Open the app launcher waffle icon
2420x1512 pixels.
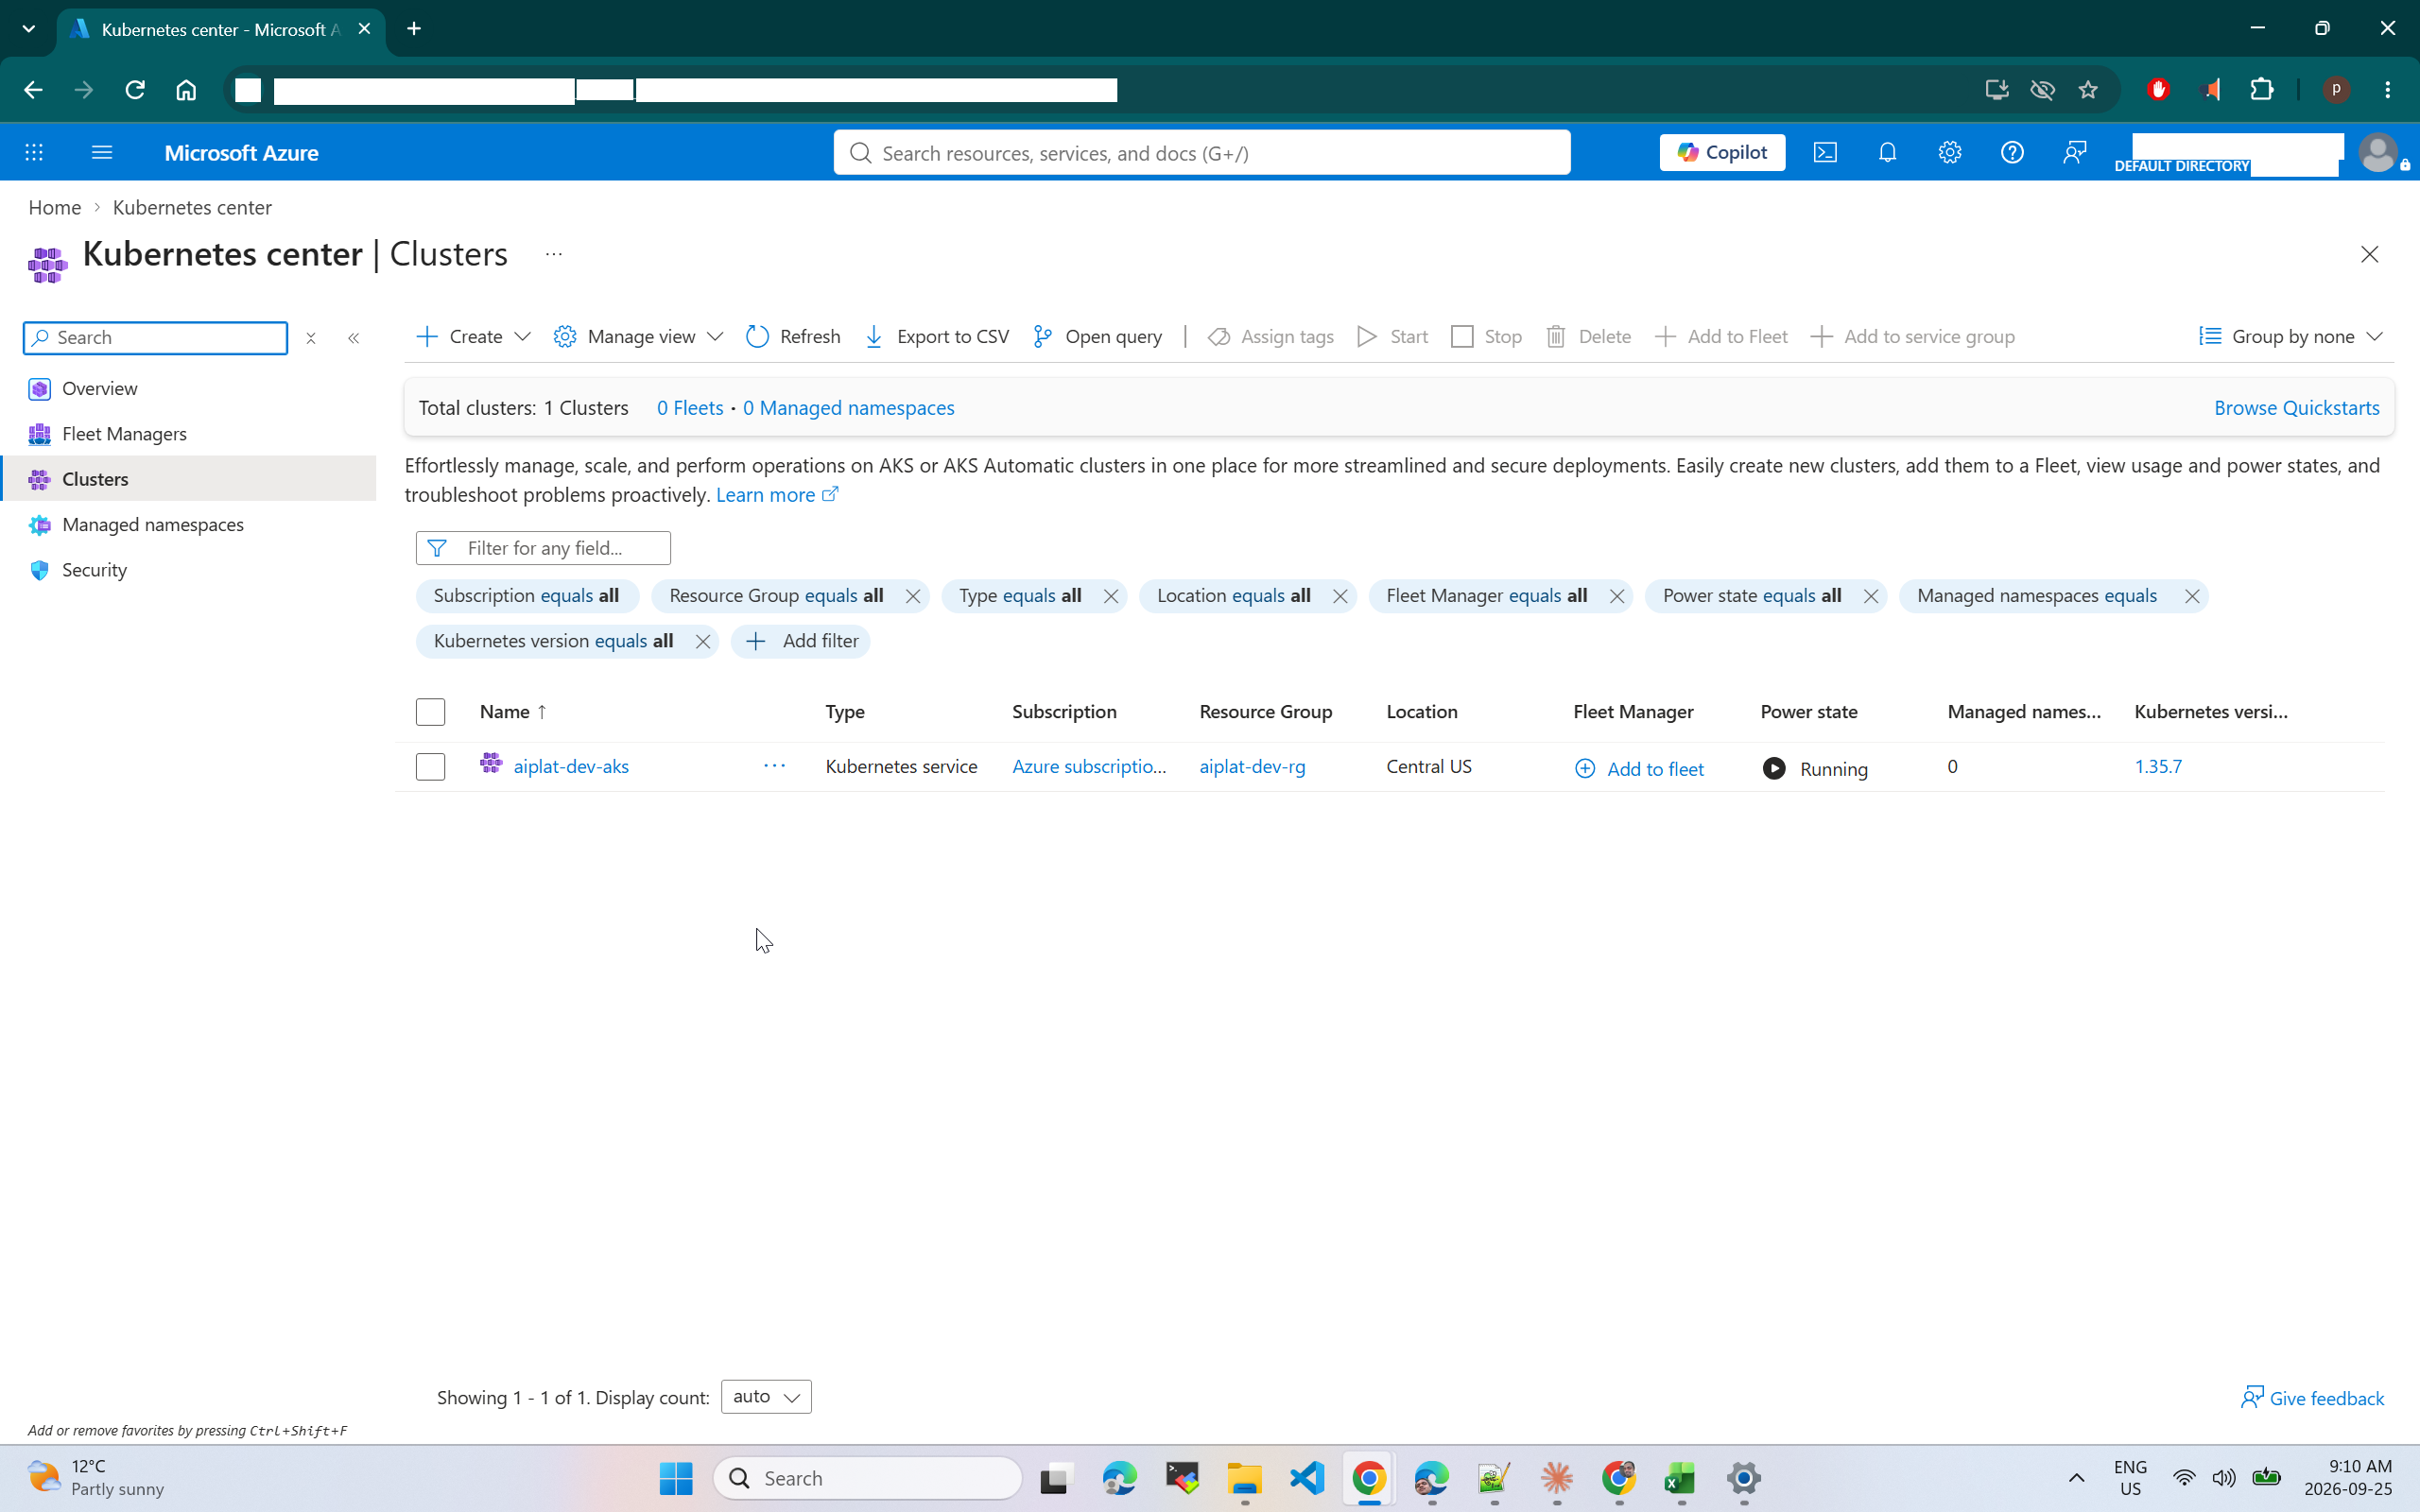pos(34,152)
